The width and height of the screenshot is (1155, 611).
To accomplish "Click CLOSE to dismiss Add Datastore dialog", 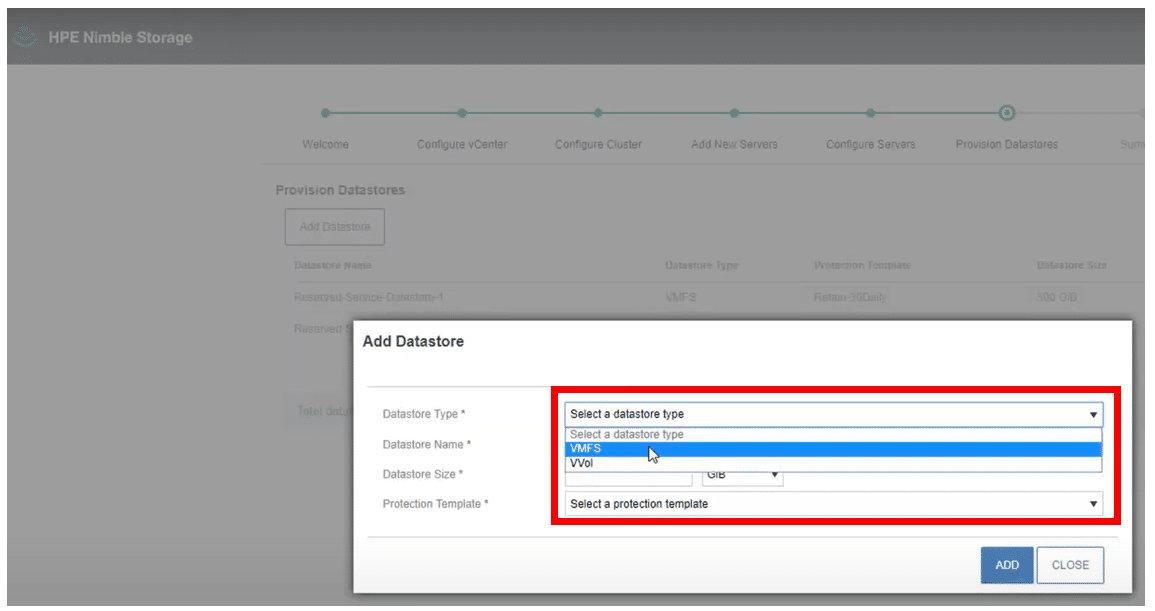I will [x=1070, y=565].
